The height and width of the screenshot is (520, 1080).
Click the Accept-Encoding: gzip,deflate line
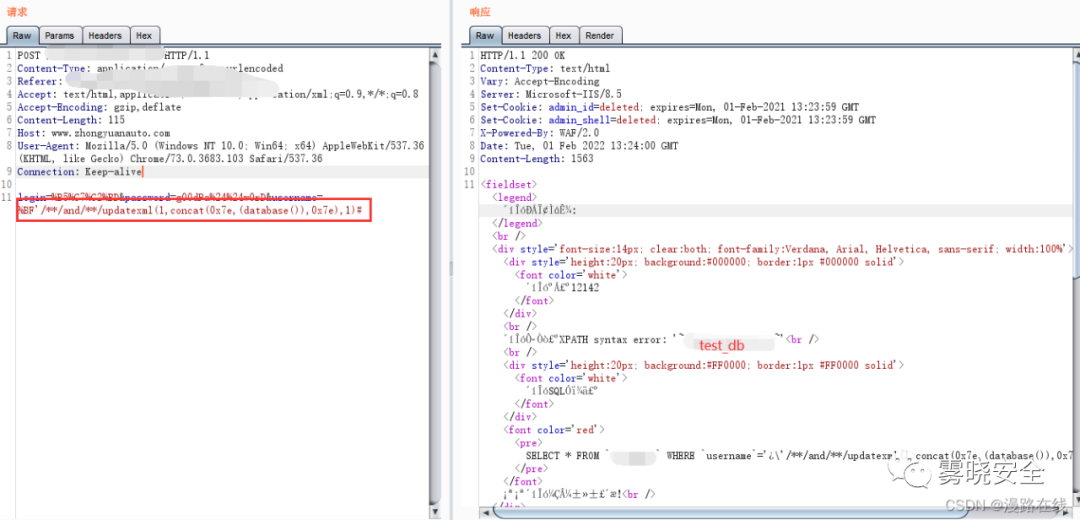point(99,107)
